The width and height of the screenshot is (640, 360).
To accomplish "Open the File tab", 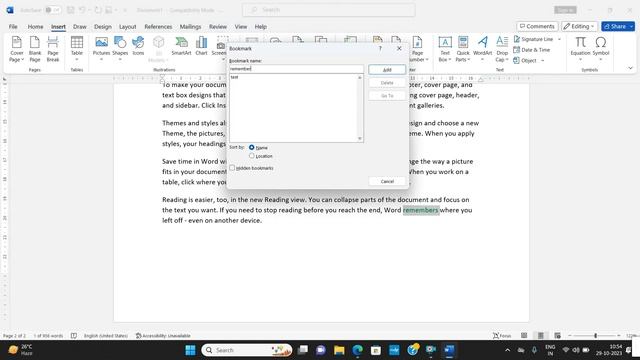I will tap(13, 27).
